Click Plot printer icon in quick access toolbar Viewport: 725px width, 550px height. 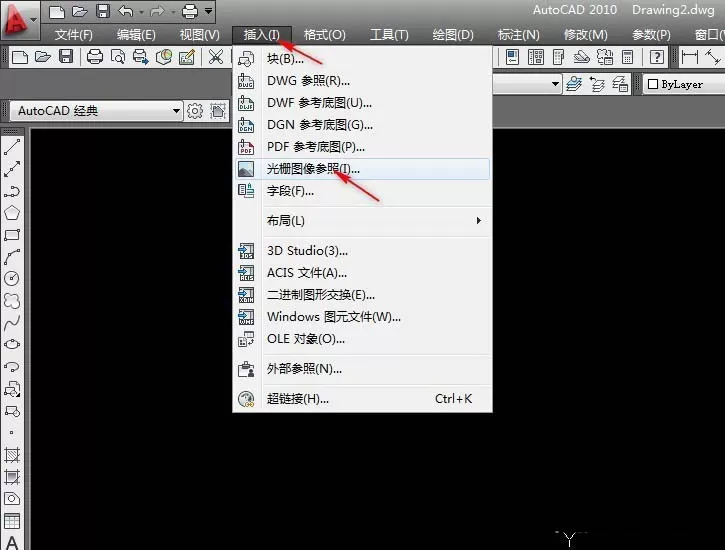coord(190,11)
